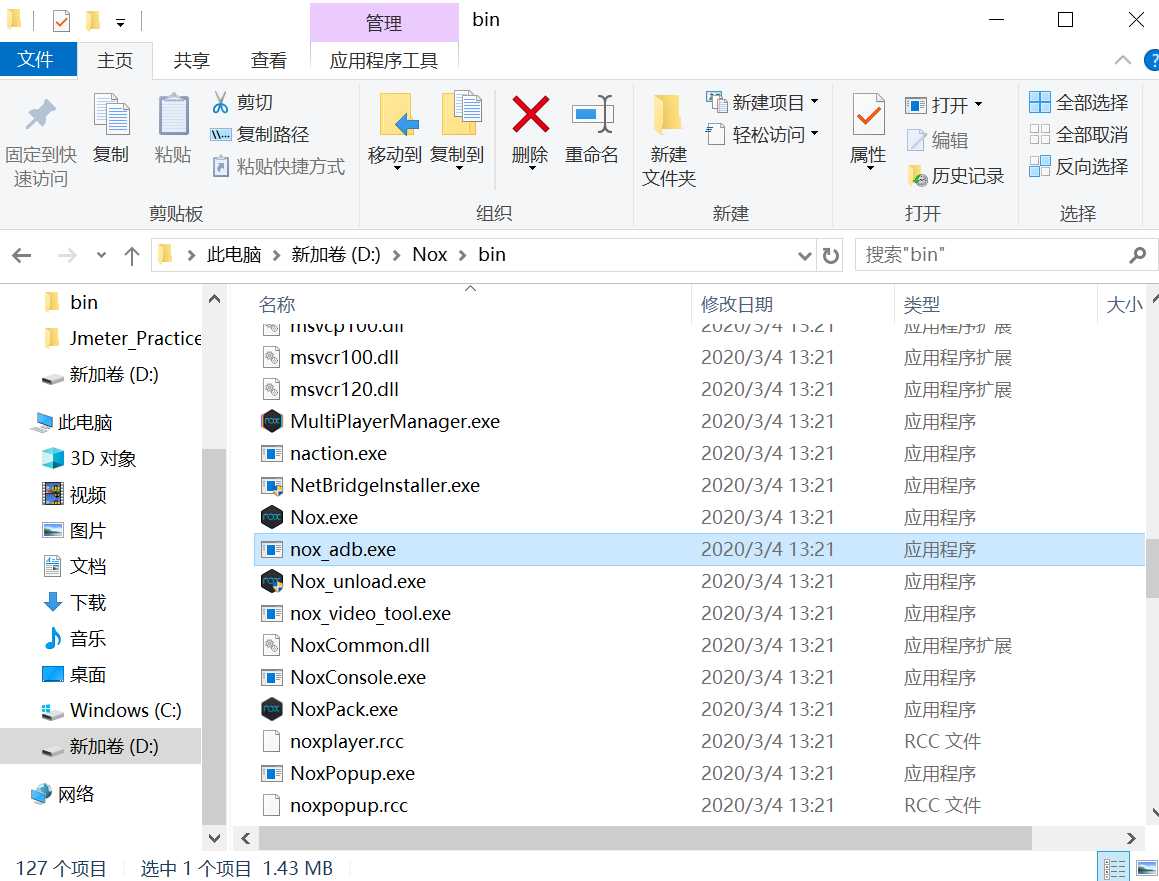Select Nox.exe in the file list

324,517
